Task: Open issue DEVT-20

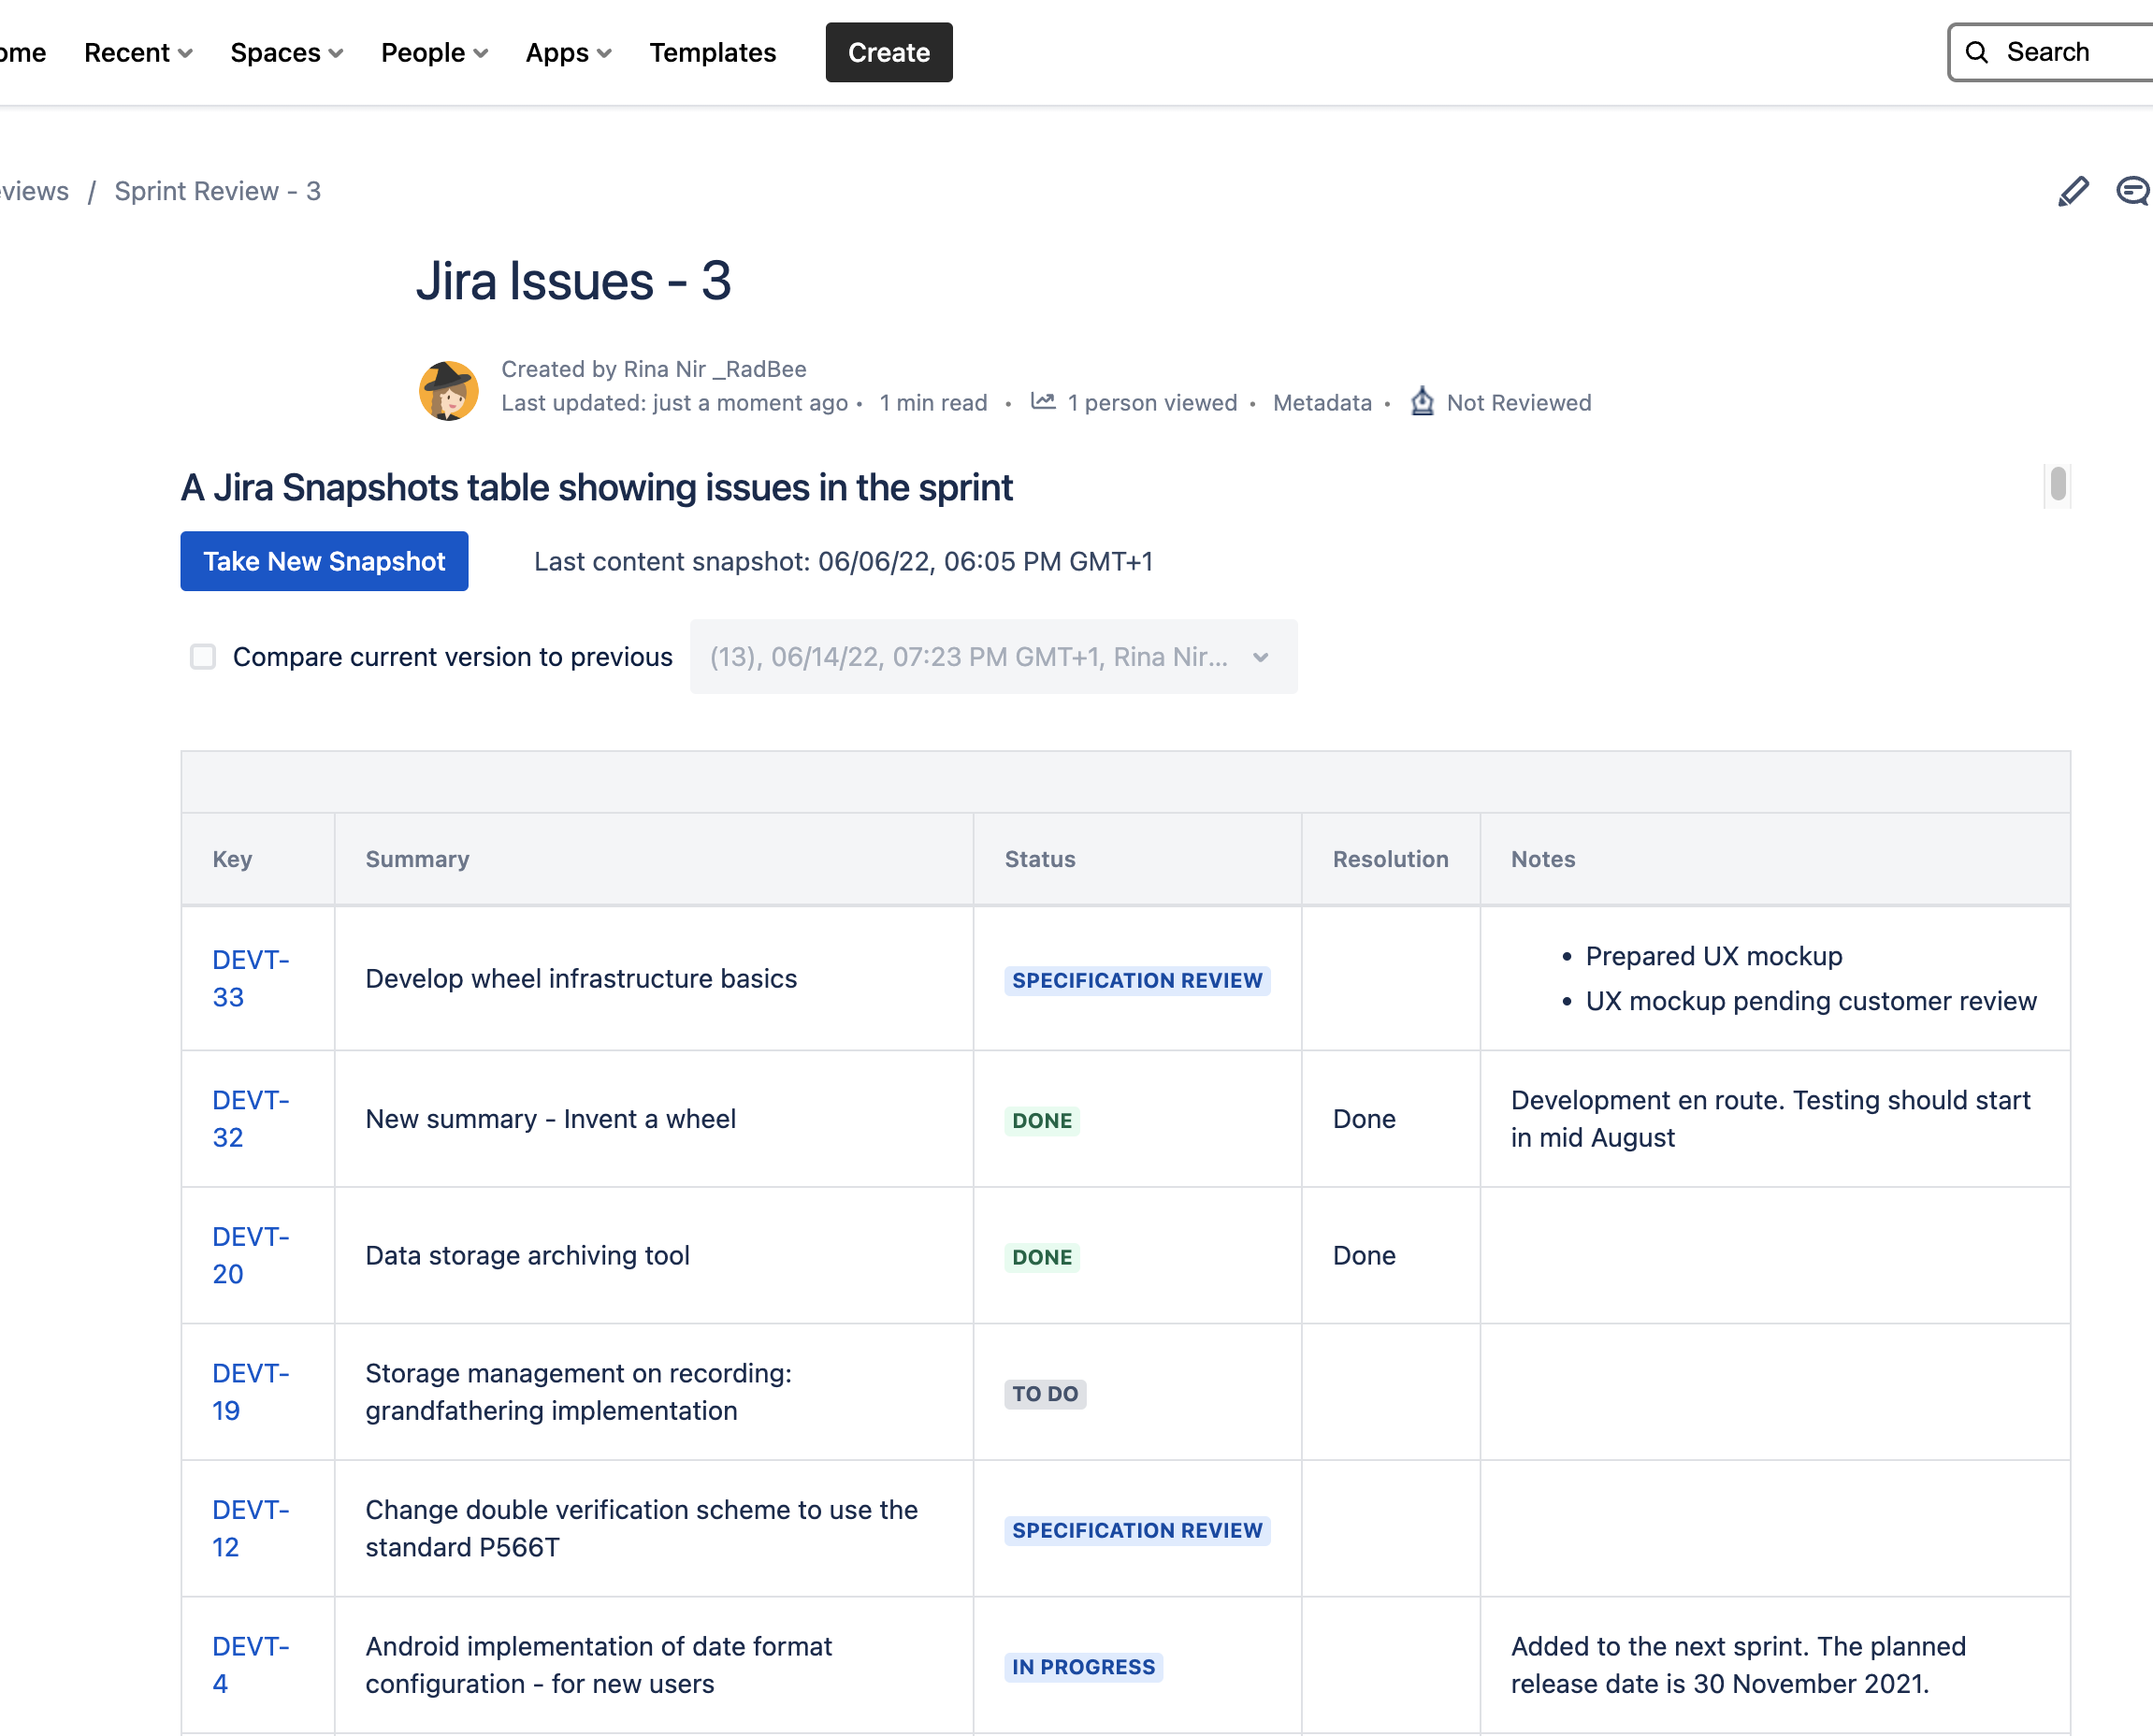Action: pos(250,1255)
